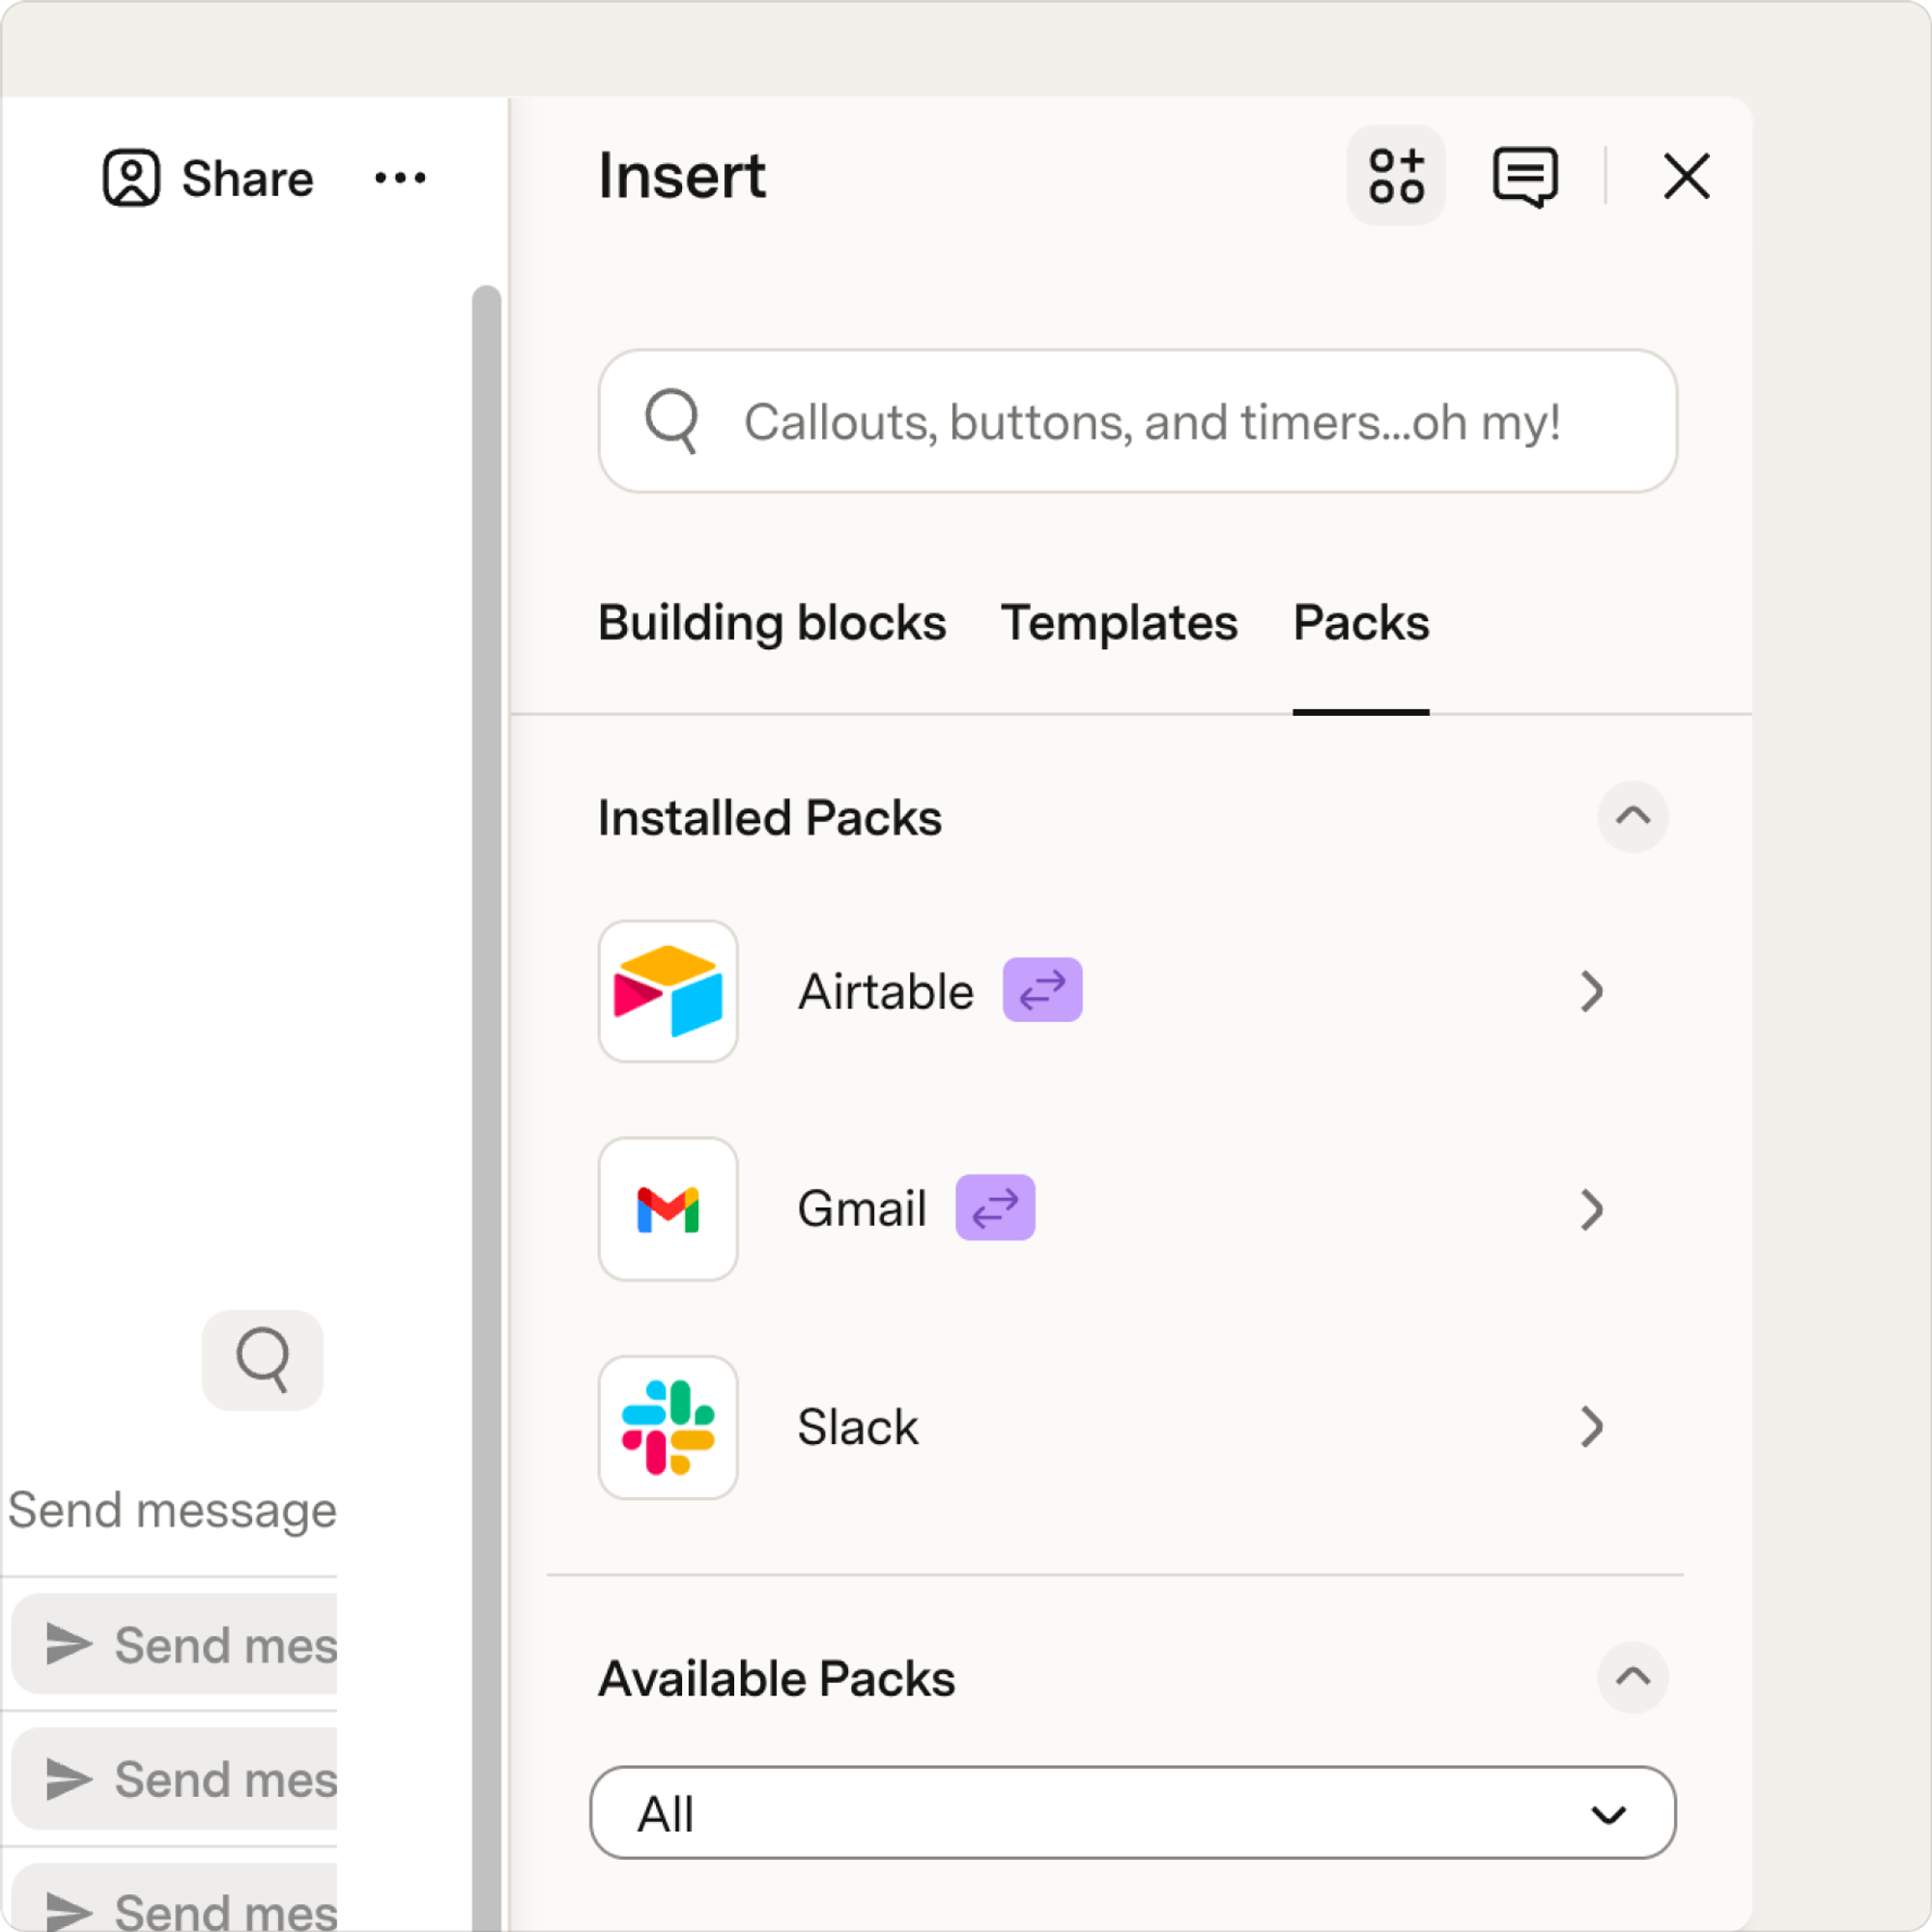Click the Available Packs heading

(776, 1679)
